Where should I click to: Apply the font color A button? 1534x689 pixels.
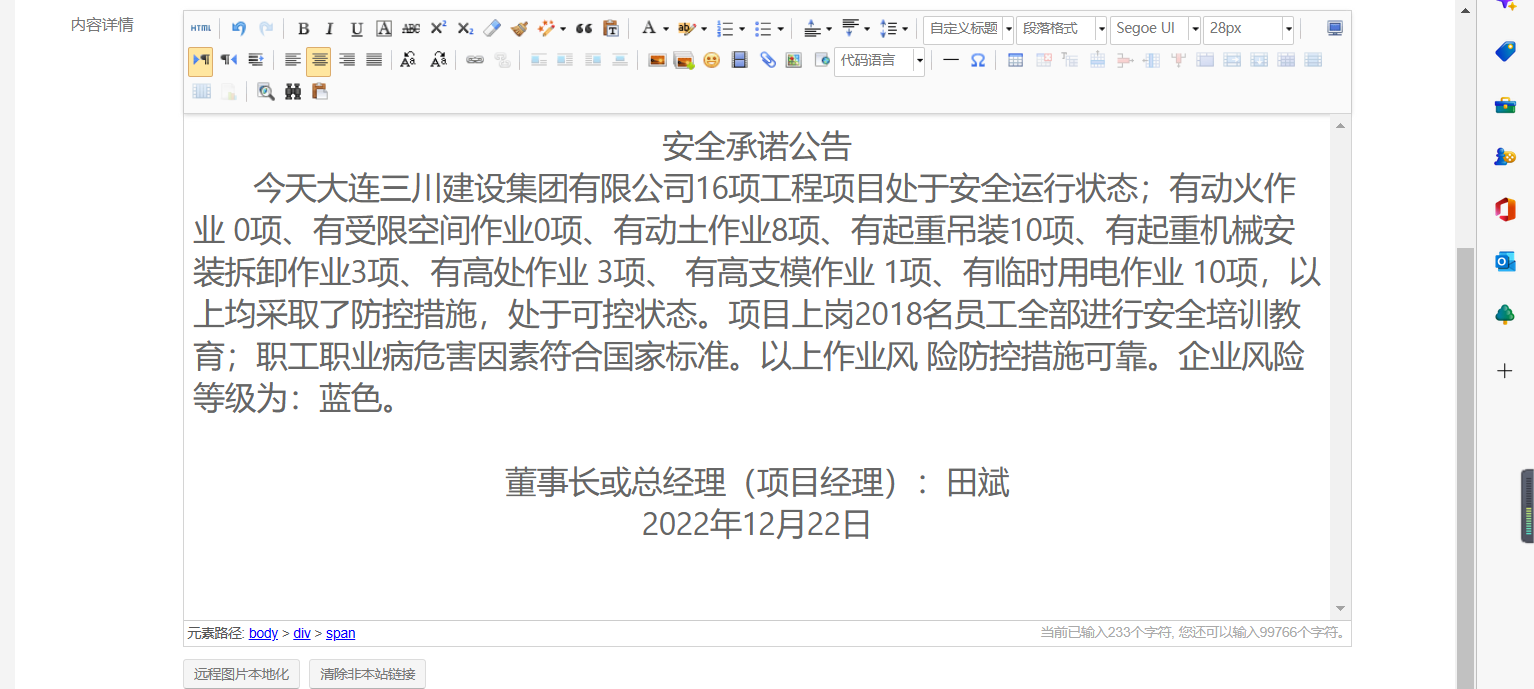pos(648,28)
